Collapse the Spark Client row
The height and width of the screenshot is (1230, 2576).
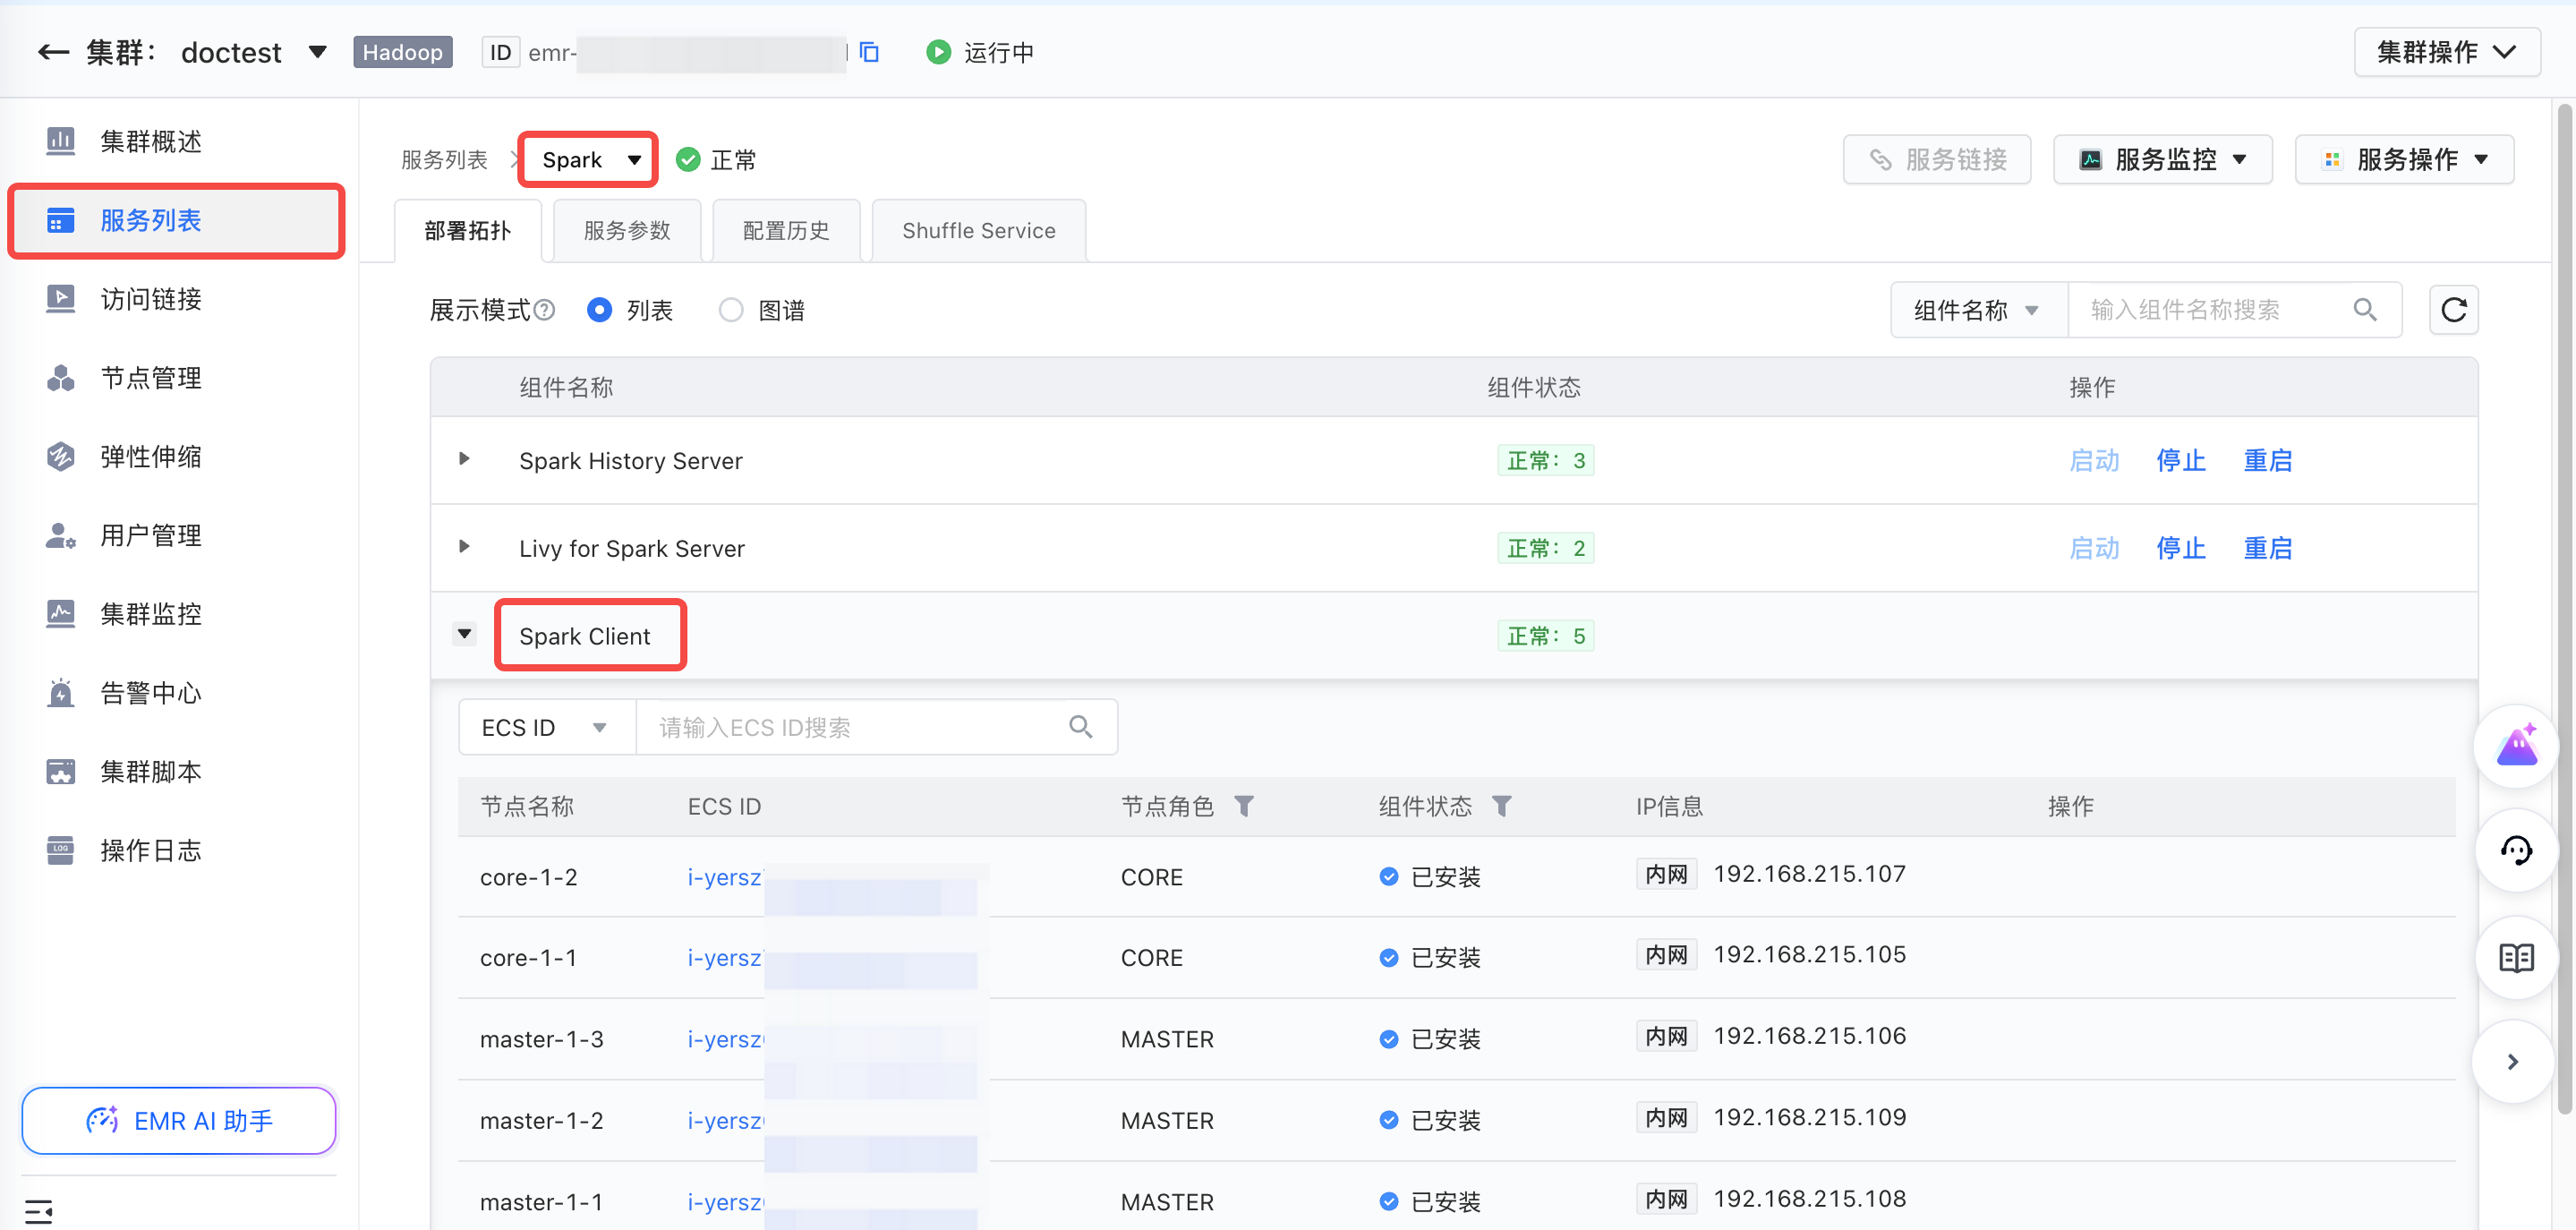click(x=464, y=634)
